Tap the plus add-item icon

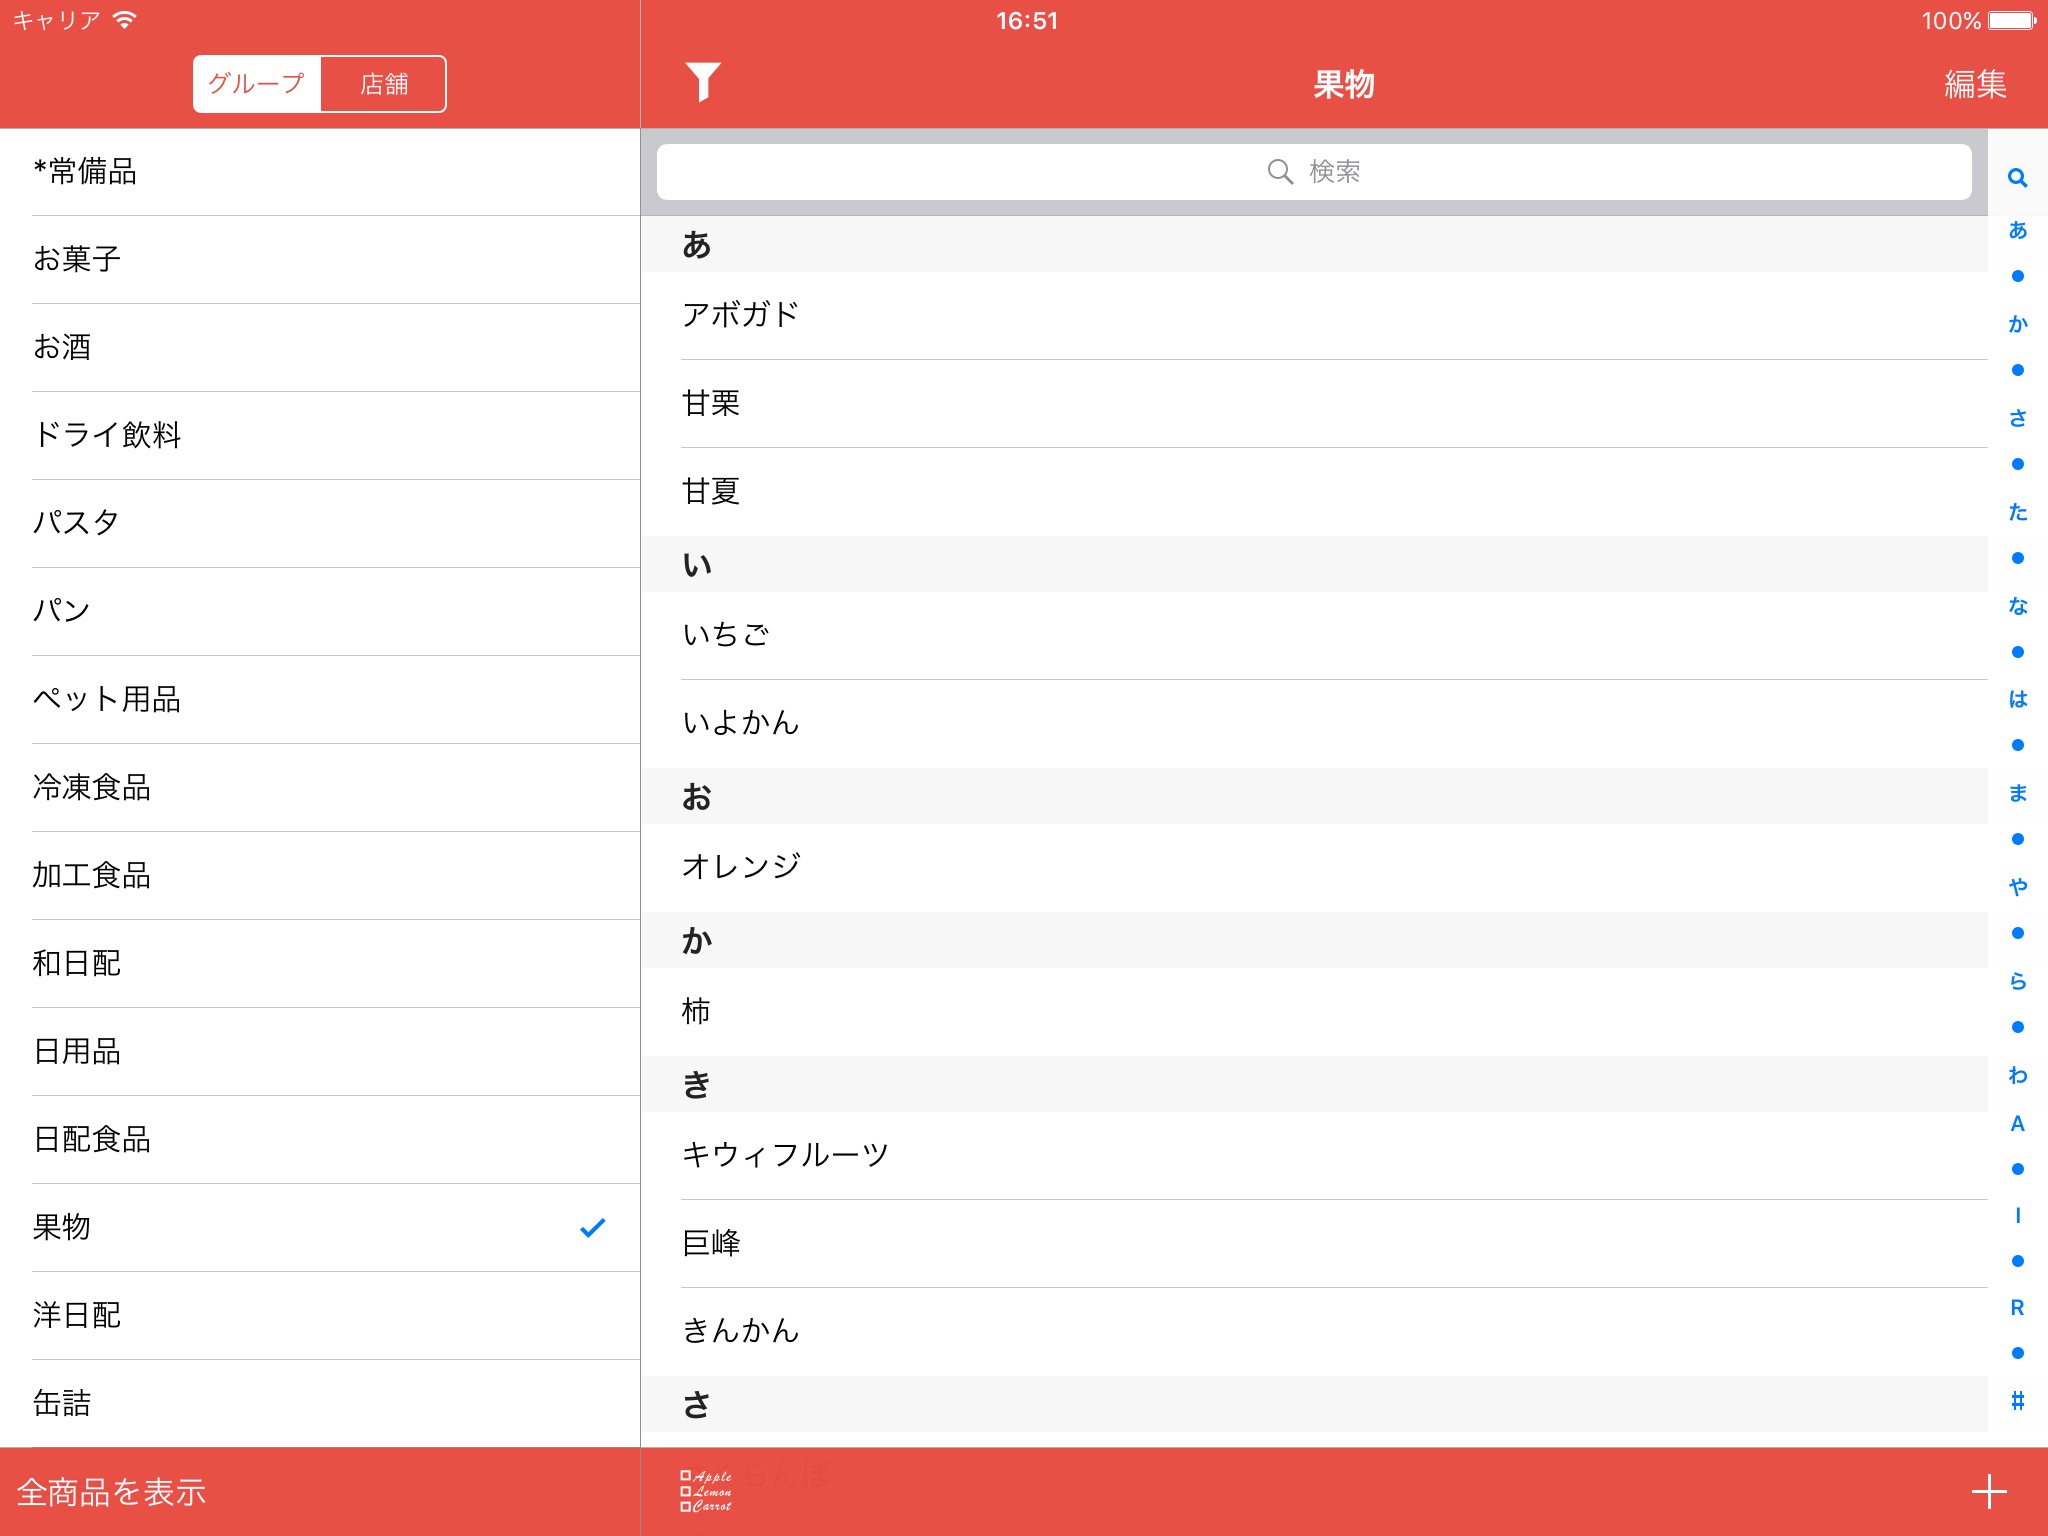pyautogui.click(x=1988, y=1491)
